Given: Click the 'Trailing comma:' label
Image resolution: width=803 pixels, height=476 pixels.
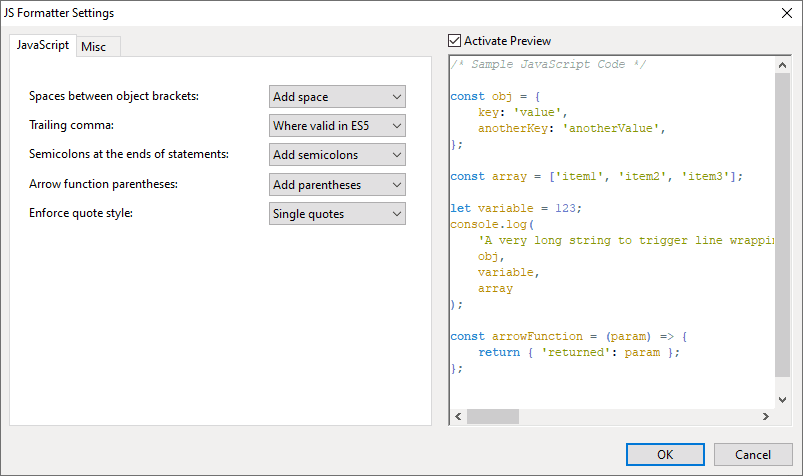Looking at the screenshot, I should pos(71,126).
